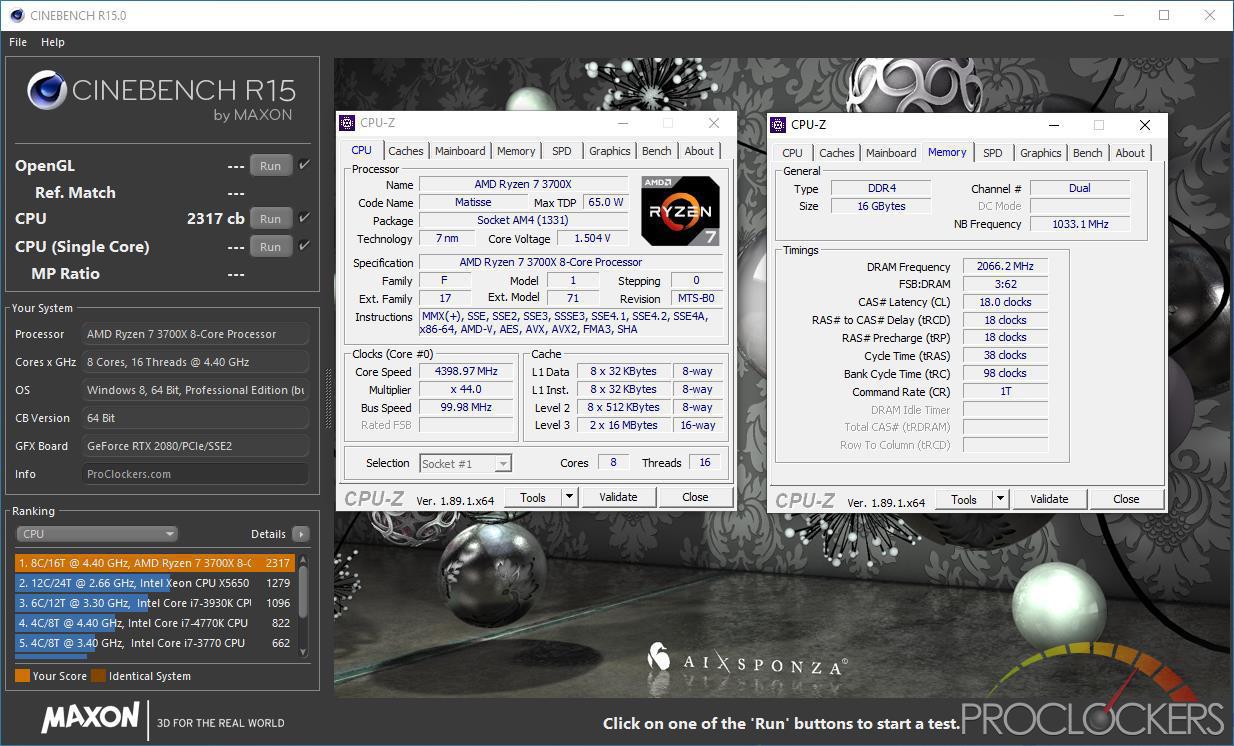The image size is (1234, 746).
Task: Toggle the CPU (Single Core) checkbox
Action: [304, 245]
